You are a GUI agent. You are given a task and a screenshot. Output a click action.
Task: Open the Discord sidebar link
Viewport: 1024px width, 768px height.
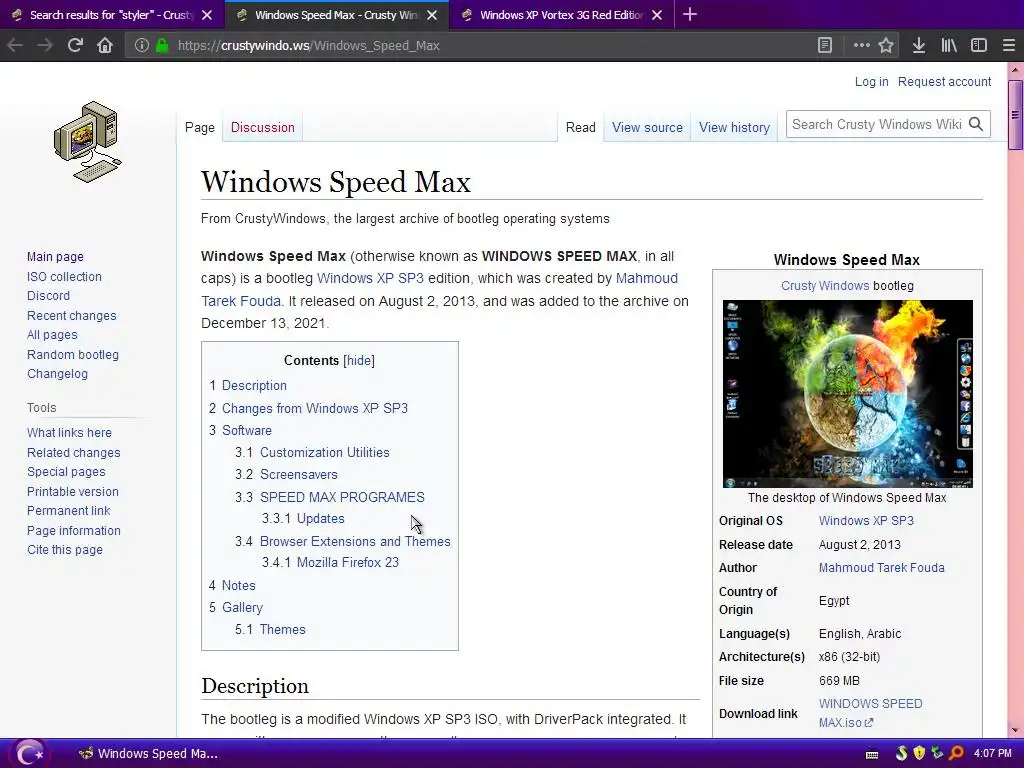click(48, 296)
